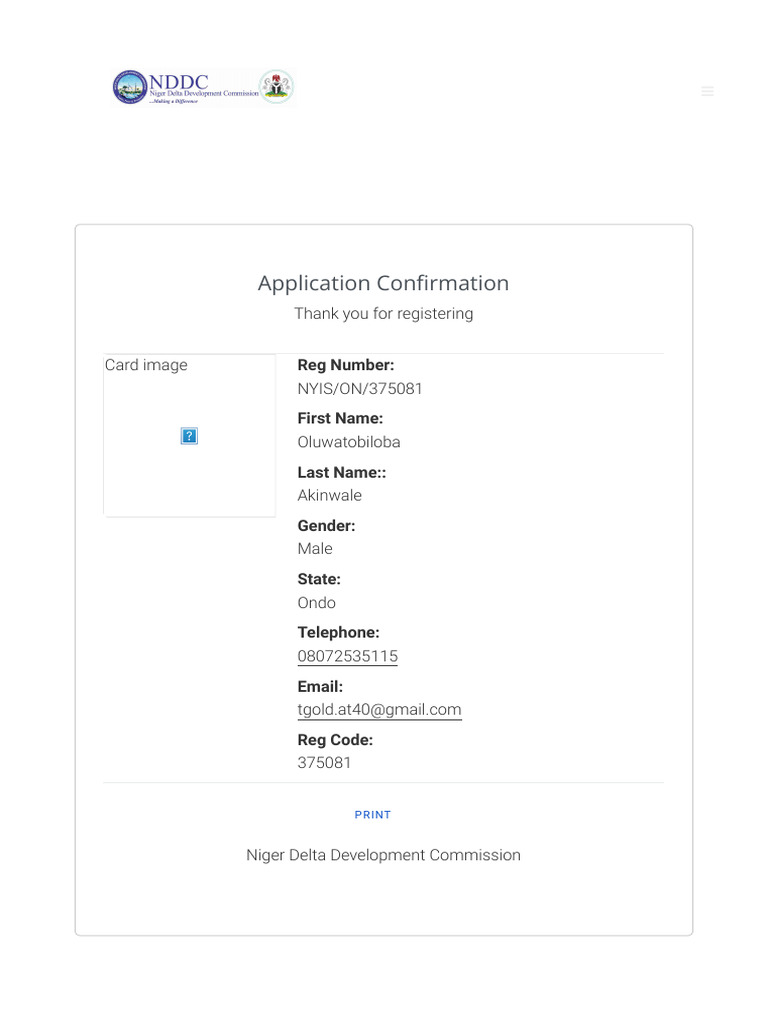
Task: Click the Nigerian coat of arms emblem
Action: (276, 87)
